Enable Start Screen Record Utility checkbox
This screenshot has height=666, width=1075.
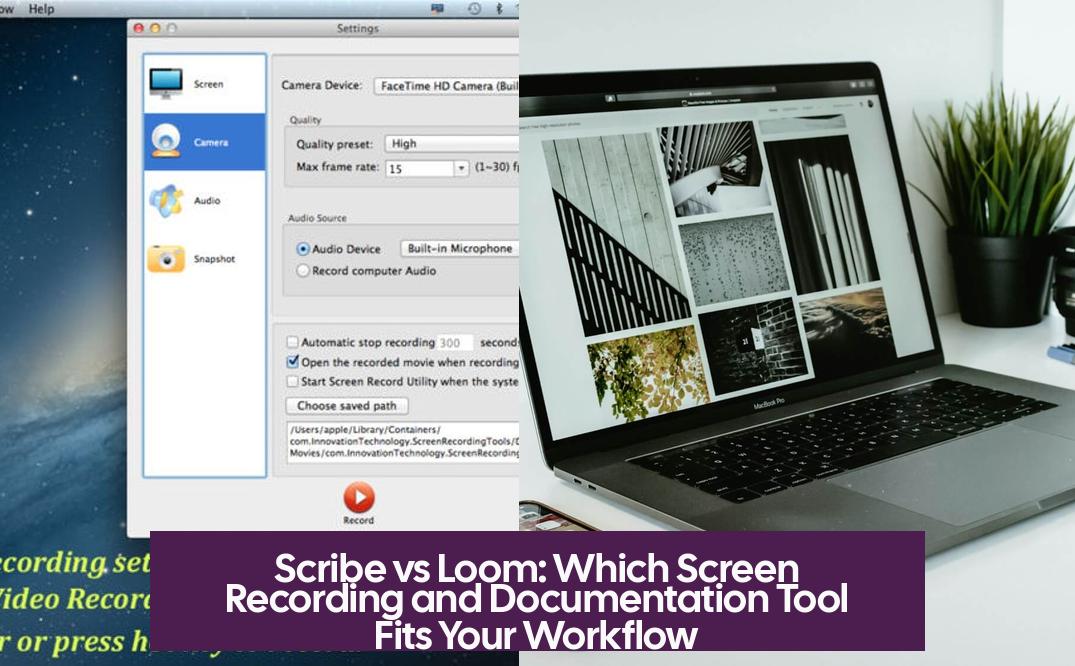point(293,381)
